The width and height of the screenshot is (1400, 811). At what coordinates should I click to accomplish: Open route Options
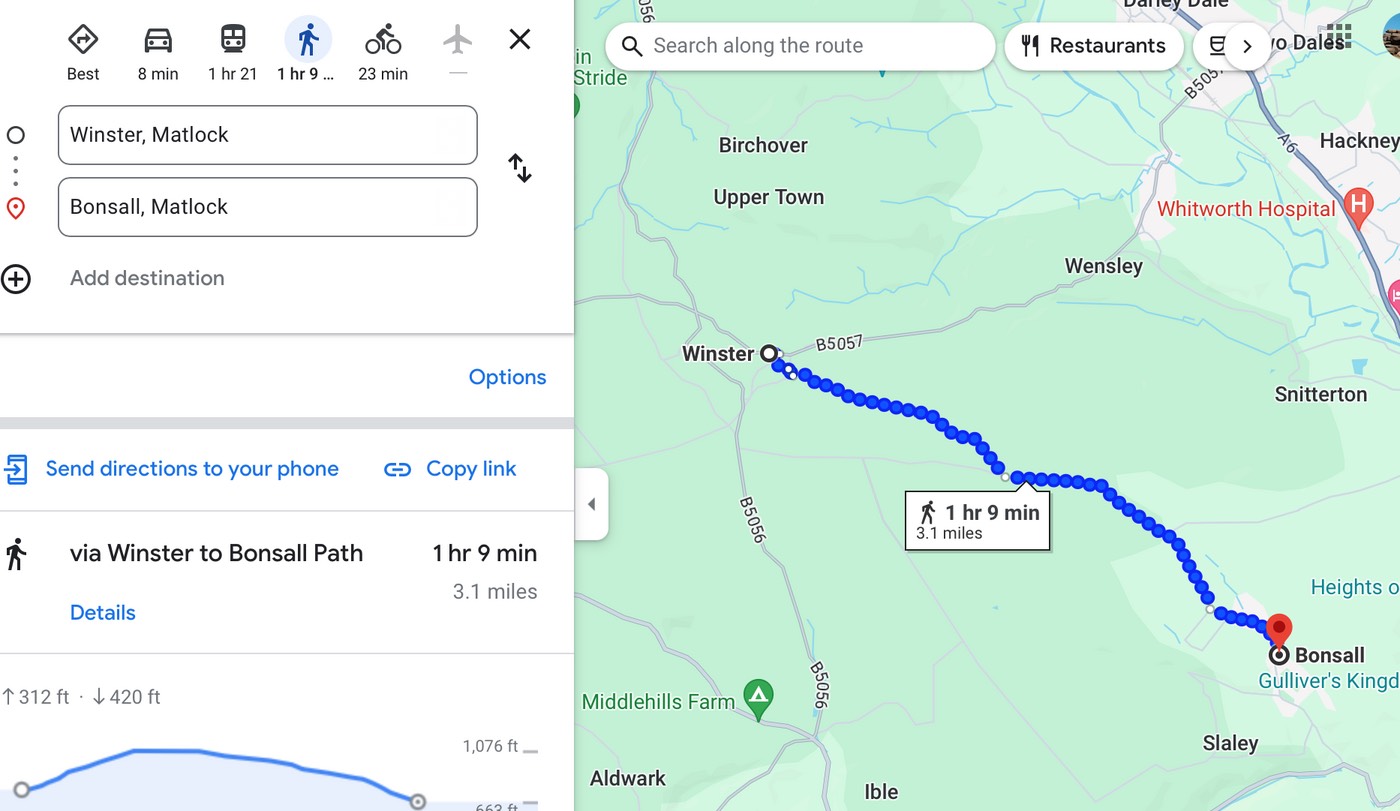pos(507,377)
